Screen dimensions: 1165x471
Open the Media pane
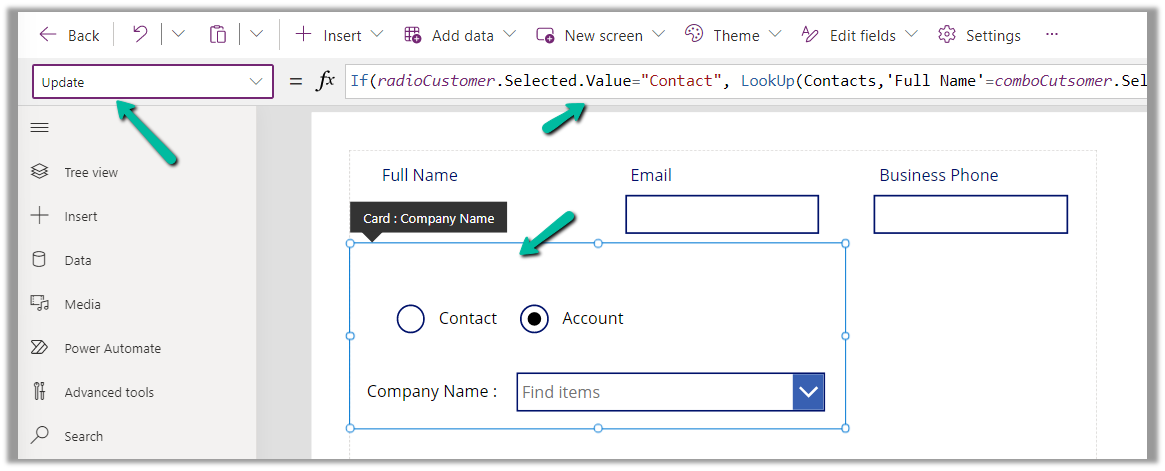tap(82, 304)
